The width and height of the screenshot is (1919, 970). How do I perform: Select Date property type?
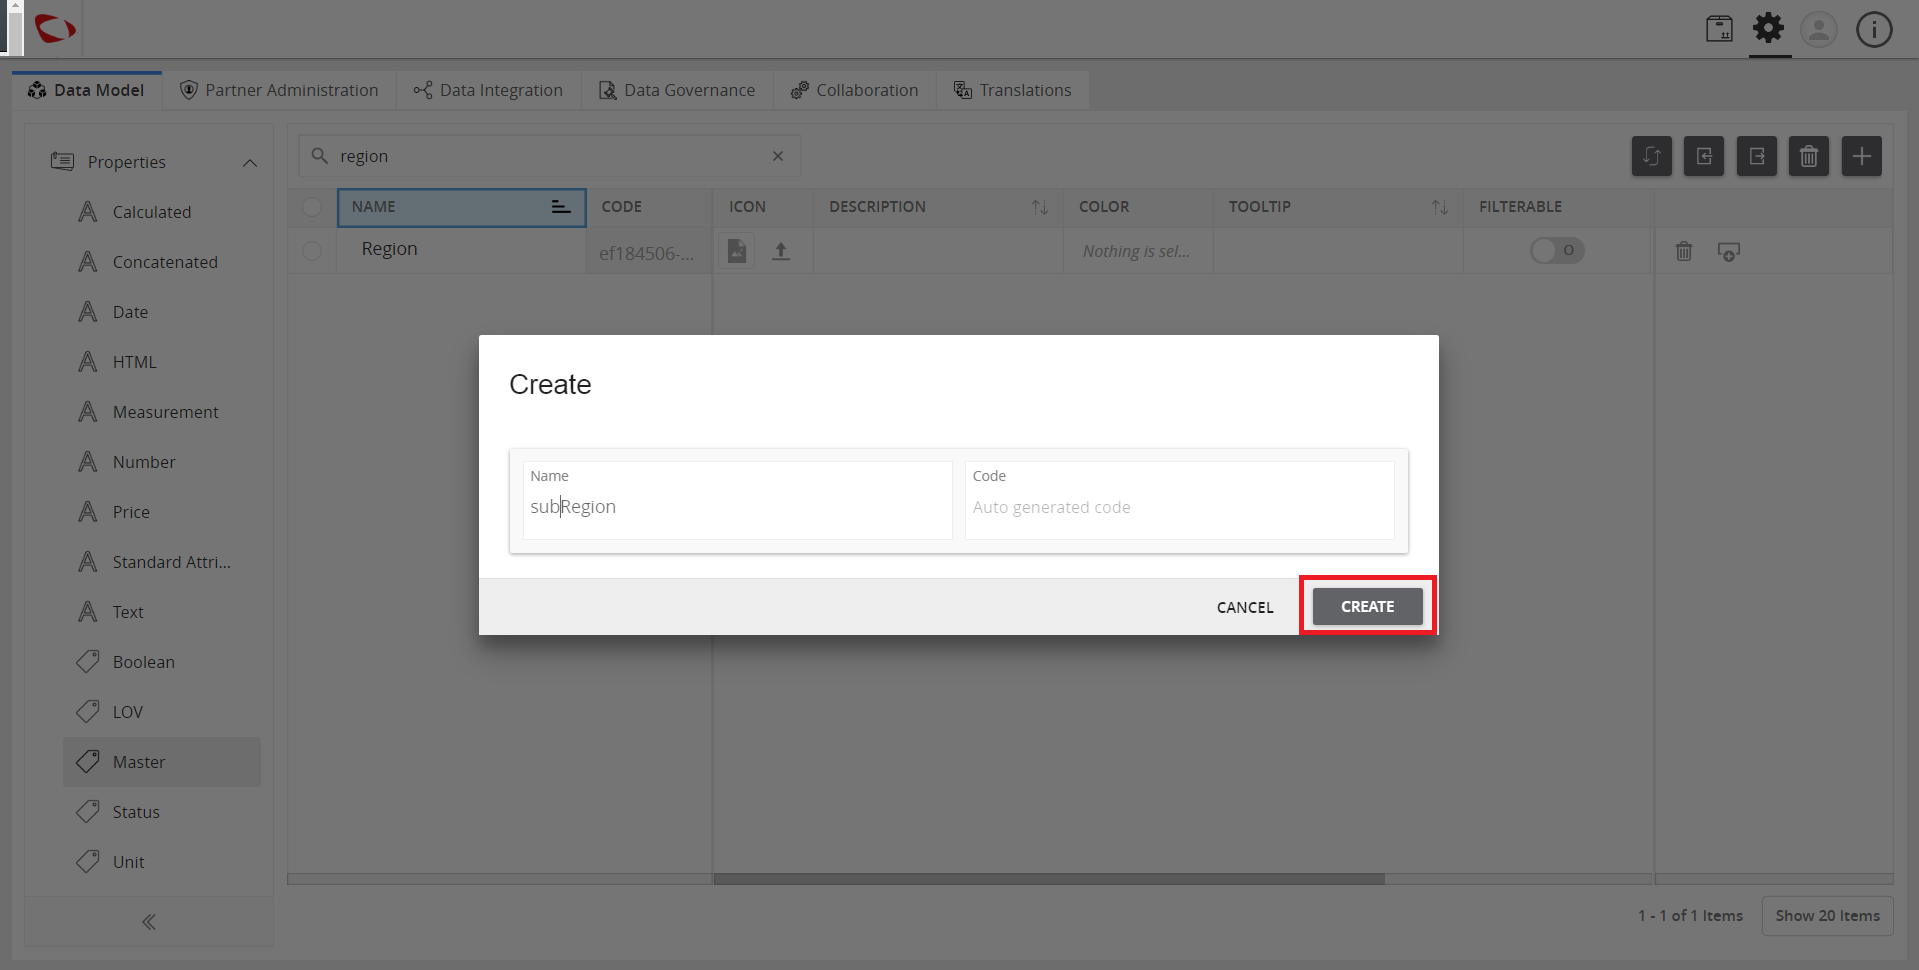(x=161, y=312)
